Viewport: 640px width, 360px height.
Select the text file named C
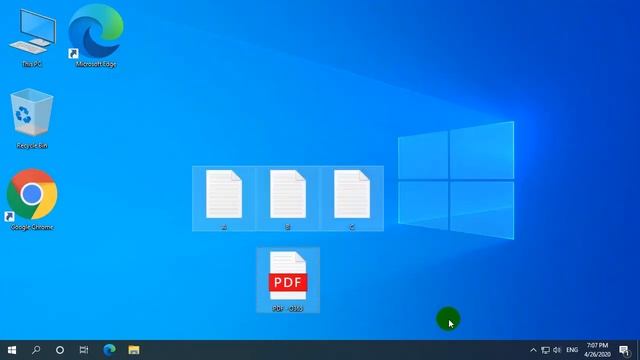pos(352,199)
